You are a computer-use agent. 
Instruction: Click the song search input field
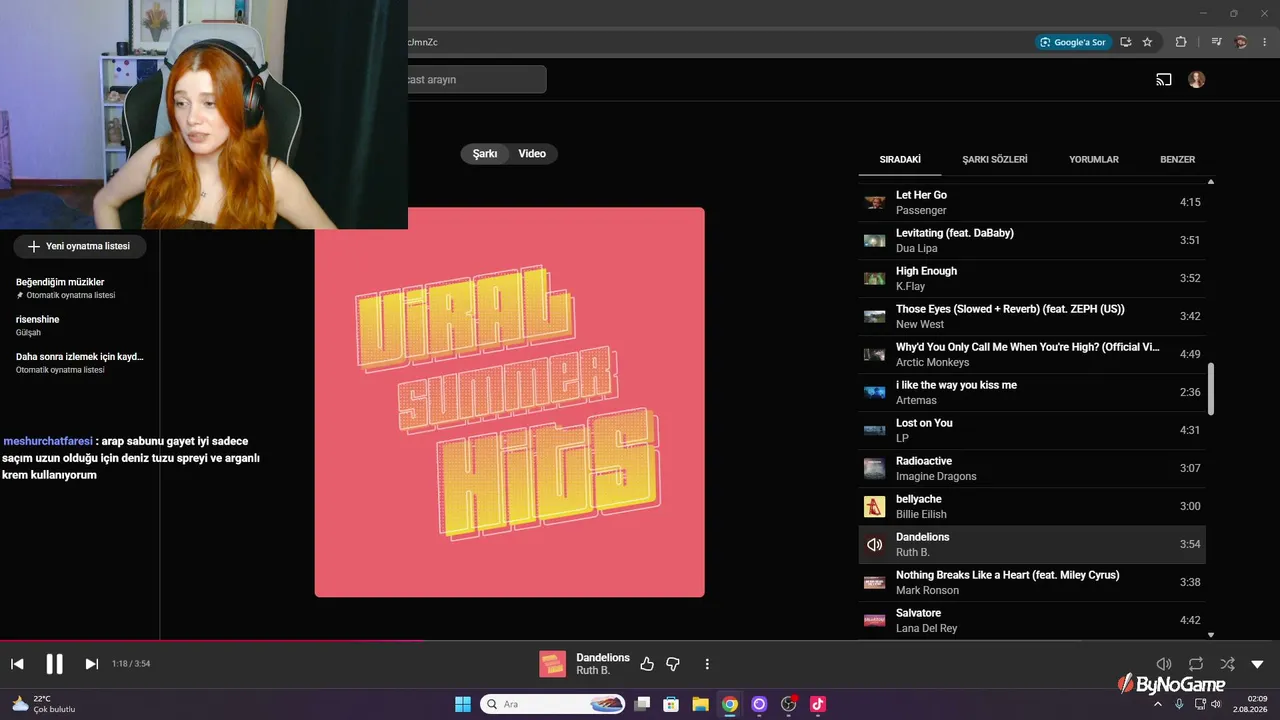pos(477,80)
